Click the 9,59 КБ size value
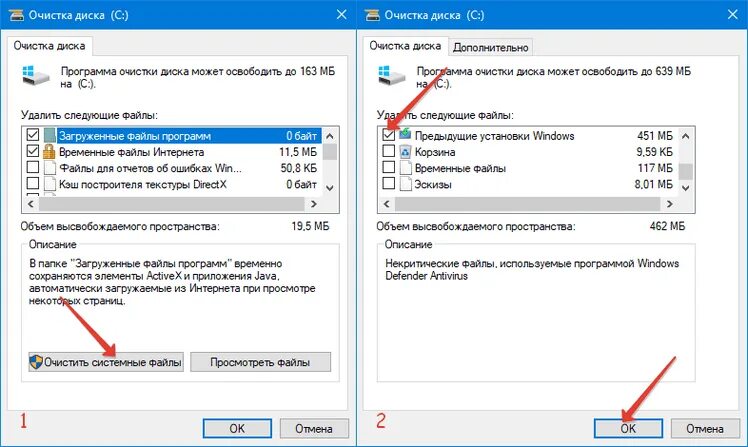The image size is (748, 447). pos(654,152)
